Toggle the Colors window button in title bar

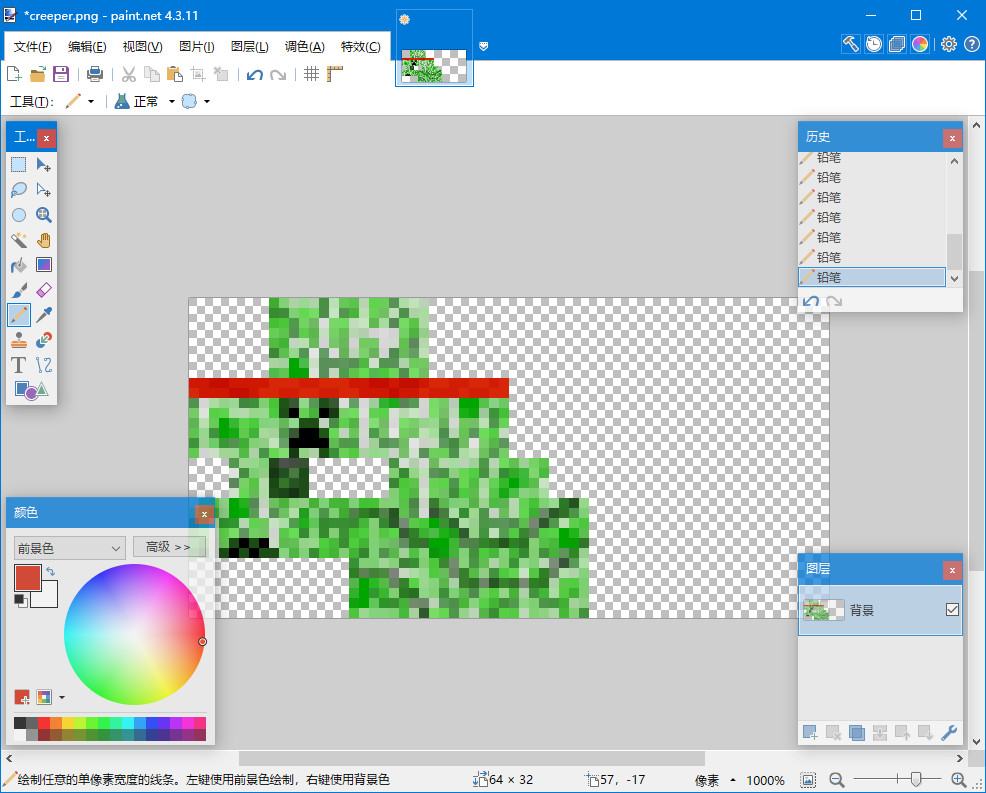(920, 44)
